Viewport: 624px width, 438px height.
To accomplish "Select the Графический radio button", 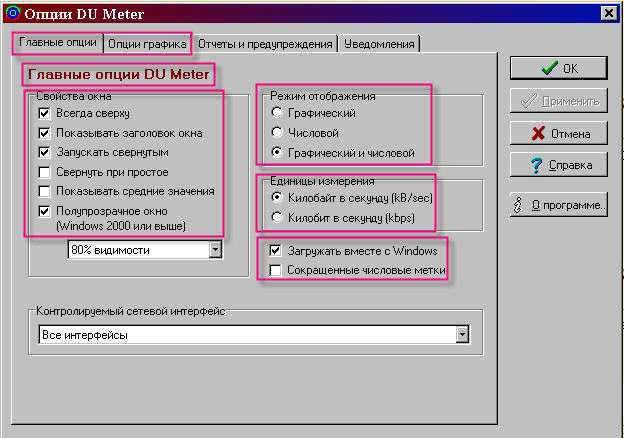I will pos(277,113).
